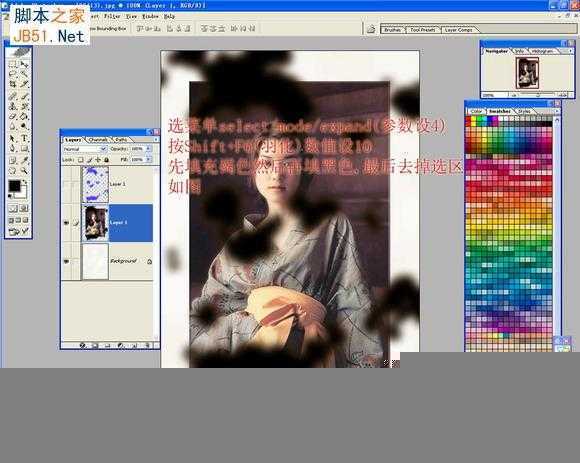Select the Clone Stamp tool

coord(13,106)
